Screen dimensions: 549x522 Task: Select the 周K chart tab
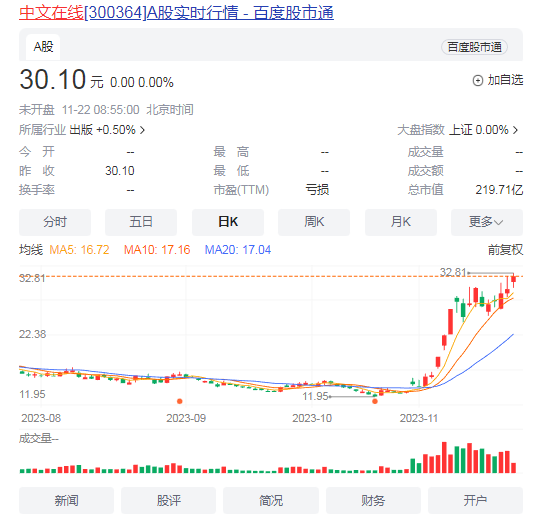pyautogui.click(x=314, y=222)
